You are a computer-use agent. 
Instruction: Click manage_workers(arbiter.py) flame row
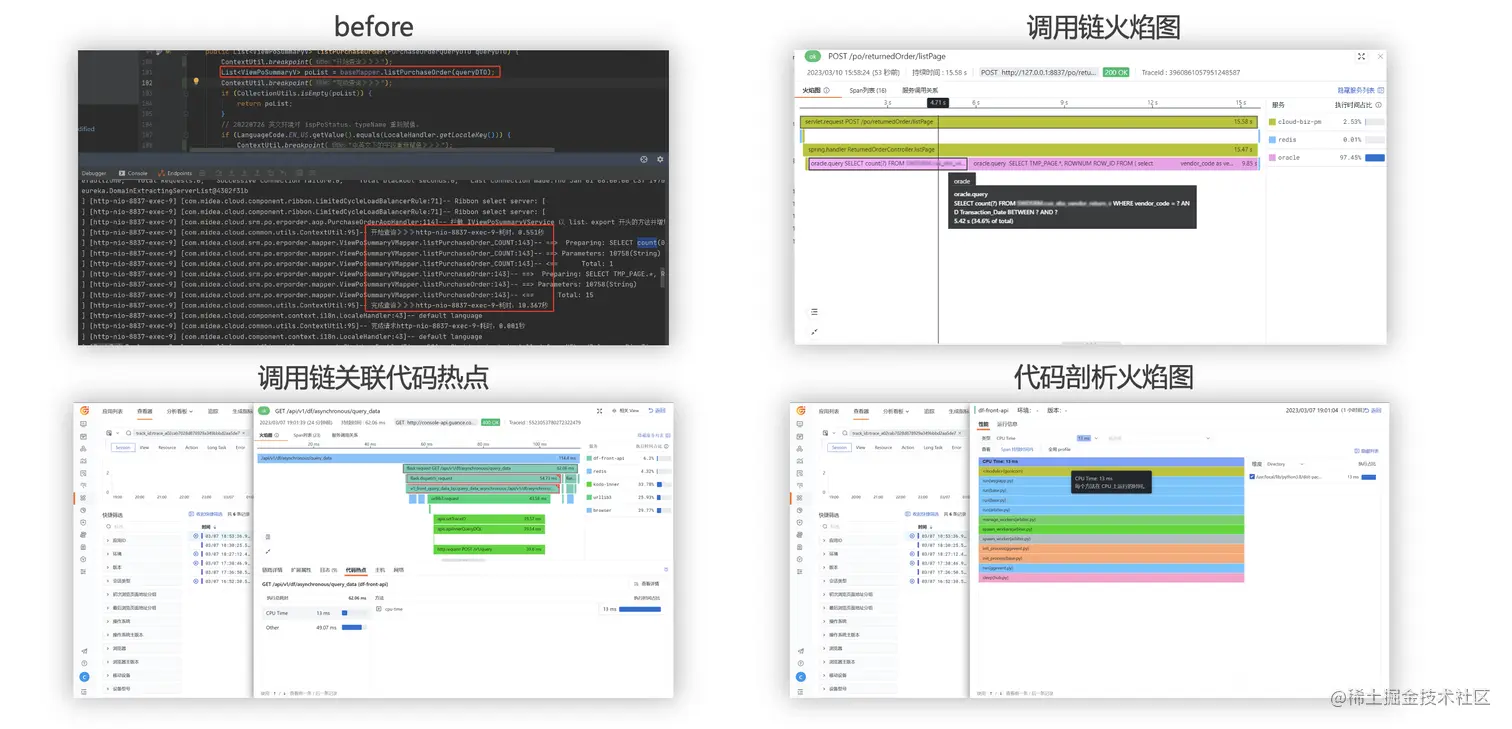coord(1111,520)
